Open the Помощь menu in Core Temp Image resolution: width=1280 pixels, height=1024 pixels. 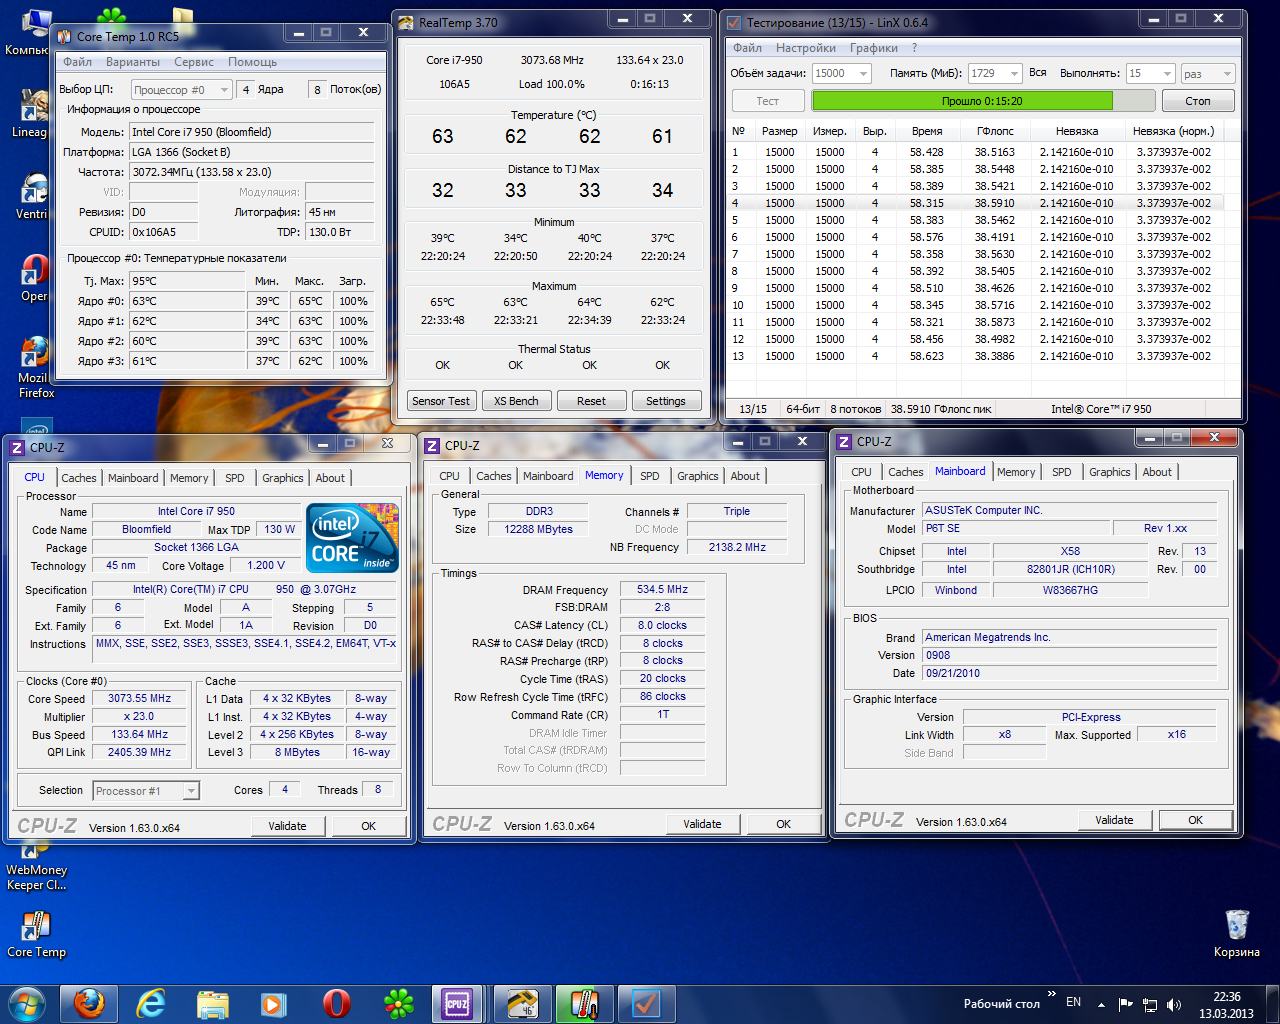[x=252, y=62]
